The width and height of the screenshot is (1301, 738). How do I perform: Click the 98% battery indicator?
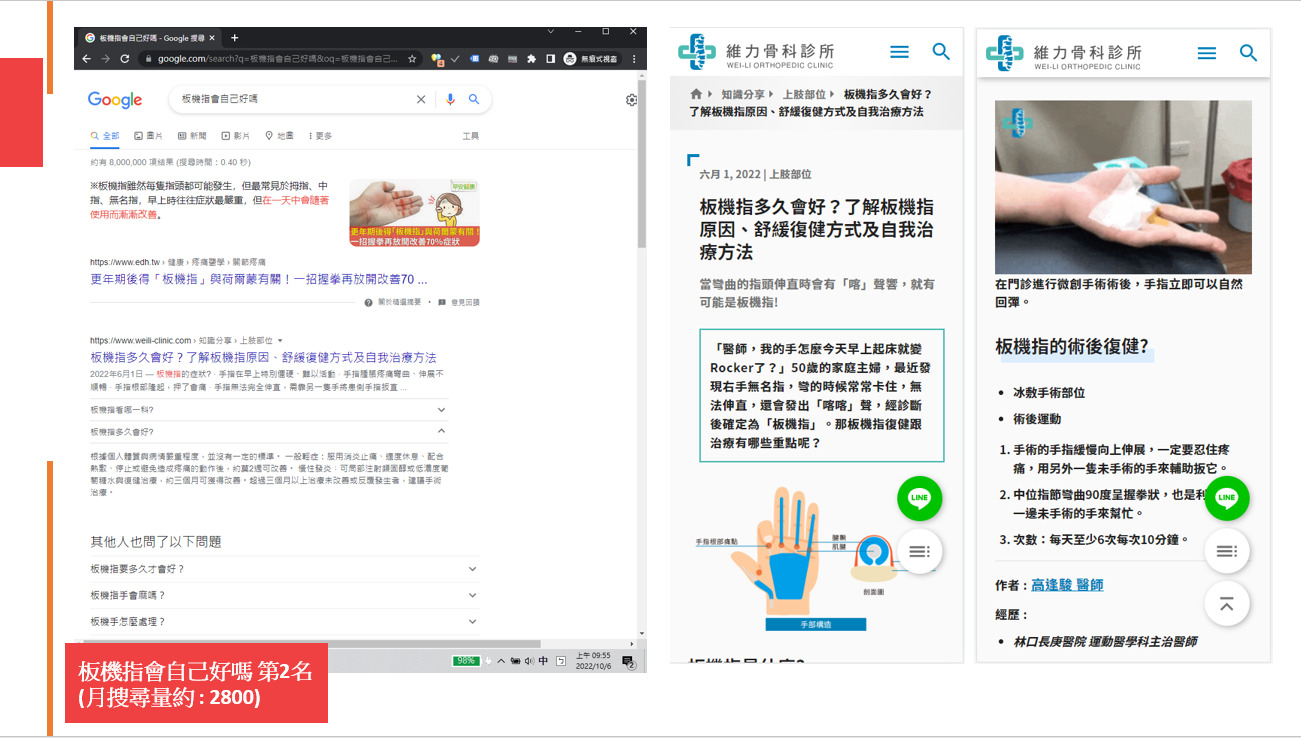click(466, 661)
